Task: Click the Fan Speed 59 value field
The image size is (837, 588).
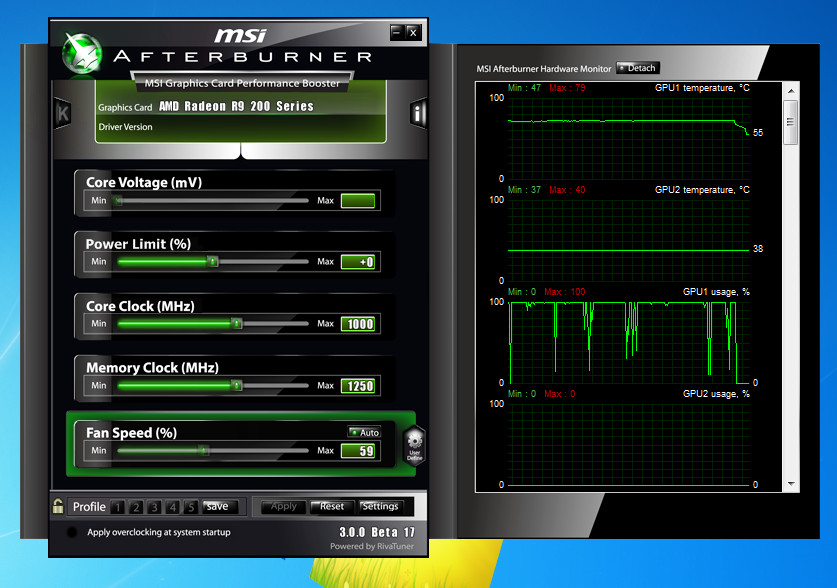Action: coord(358,451)
